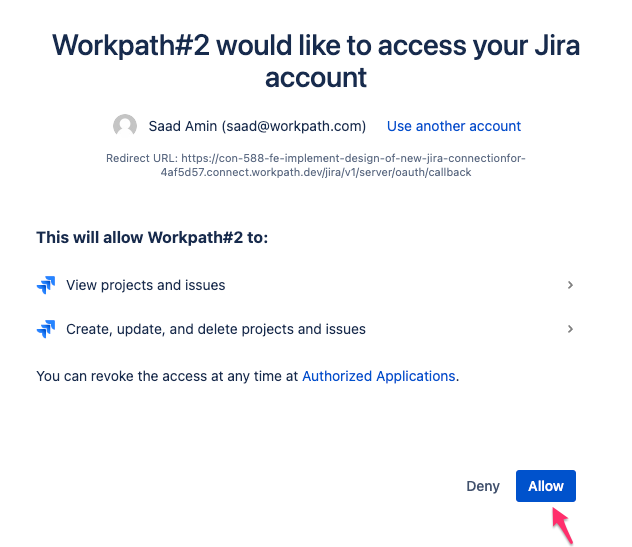This screenshot has width=632, height=547.
Task: Expand the Create, update, and delete permission chevron
Action: (x=570, y=329)
